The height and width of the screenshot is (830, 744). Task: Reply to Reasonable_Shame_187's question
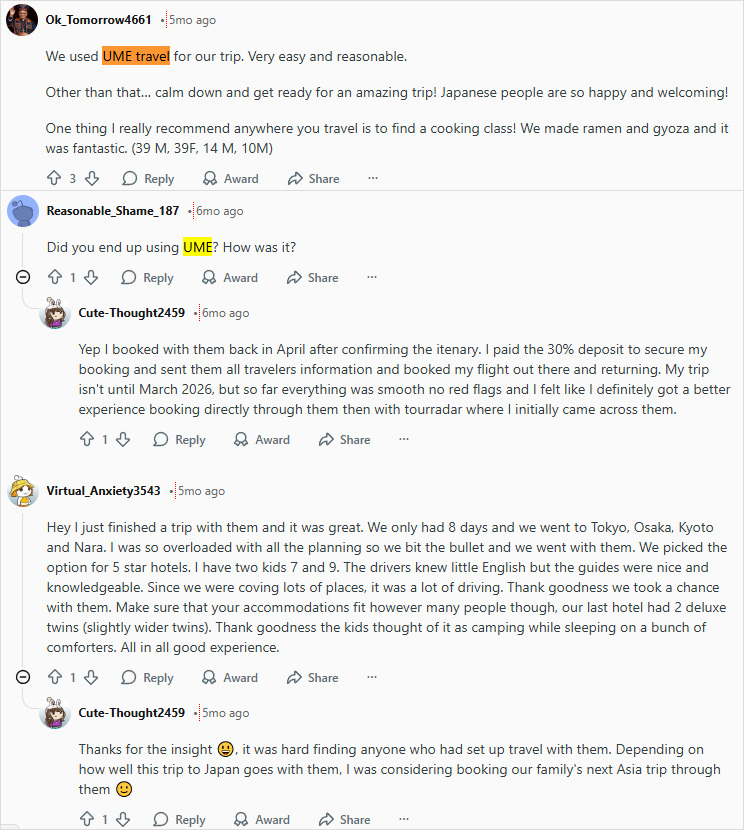click(148, 277)
